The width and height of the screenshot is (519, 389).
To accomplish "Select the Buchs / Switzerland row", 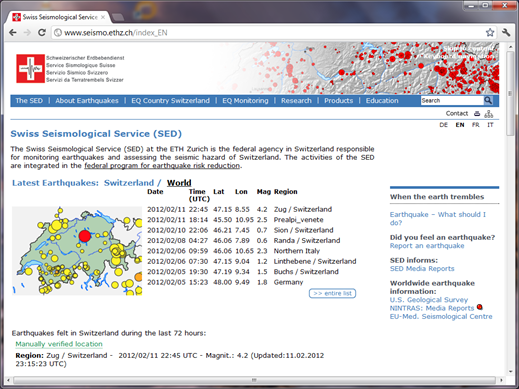I will [x=252, y=272].
